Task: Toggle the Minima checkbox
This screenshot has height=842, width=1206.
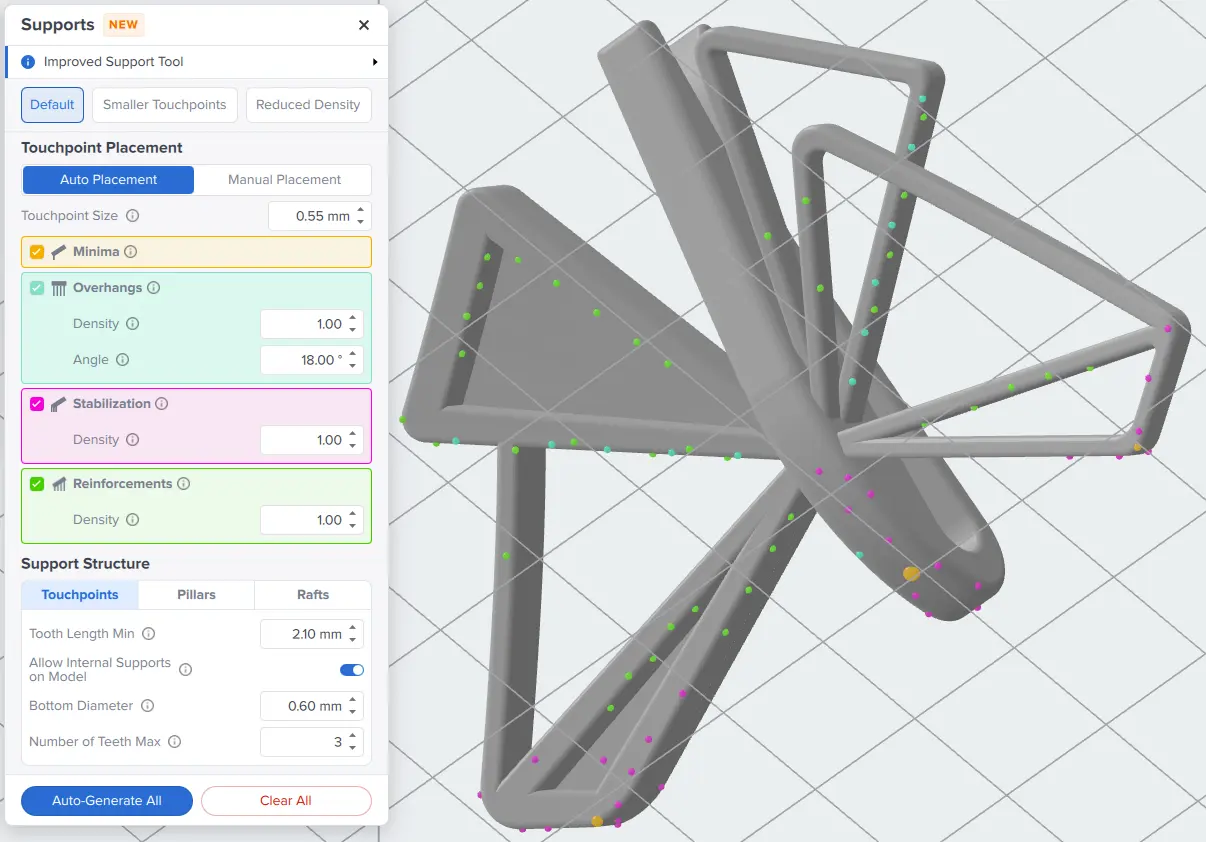Action: pos(37,252)
